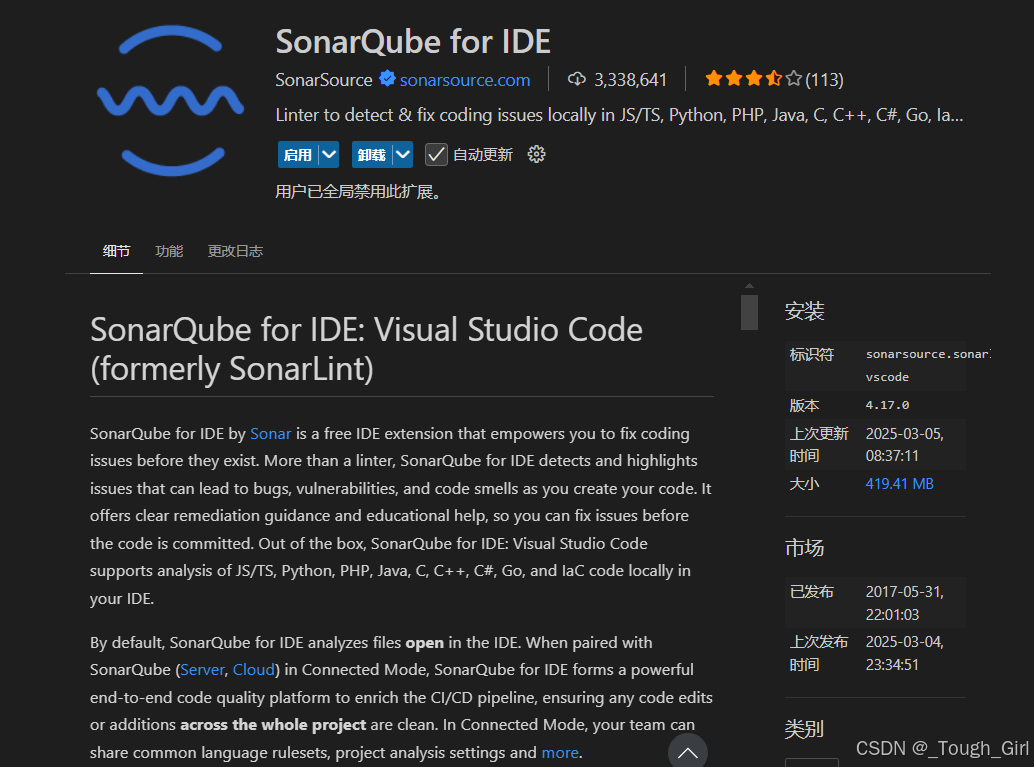This screenshot has height=767, width=1034.
Task: Click the 上次发布时间 value 2025-03-04
Action: pyautogui.click(x=904, y=653)
